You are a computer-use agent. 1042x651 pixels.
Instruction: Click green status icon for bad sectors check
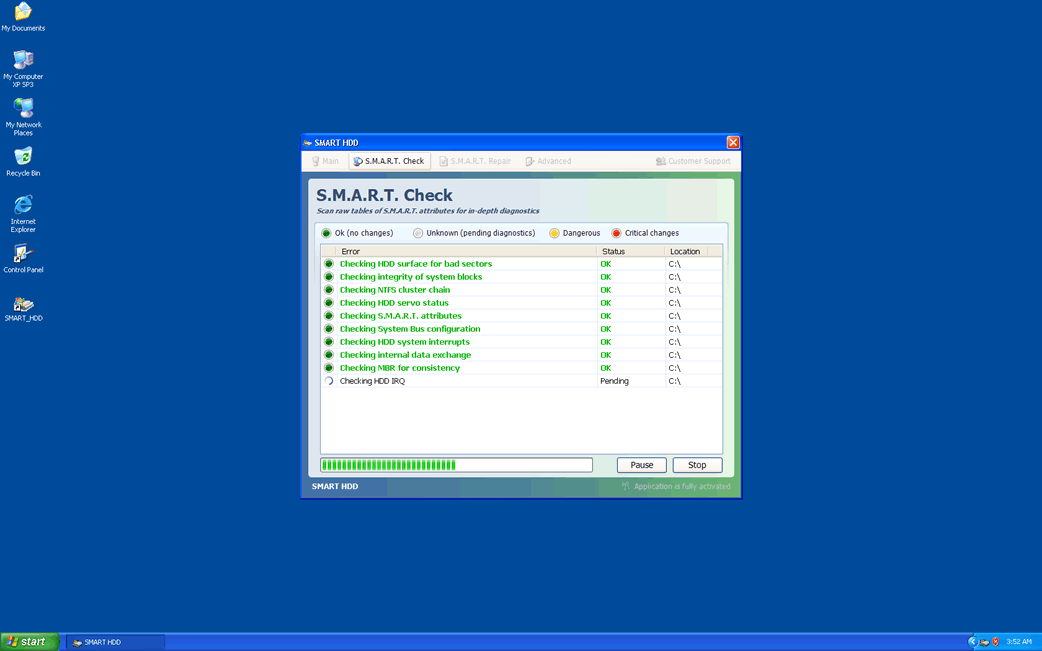click(x=328, y=264)
